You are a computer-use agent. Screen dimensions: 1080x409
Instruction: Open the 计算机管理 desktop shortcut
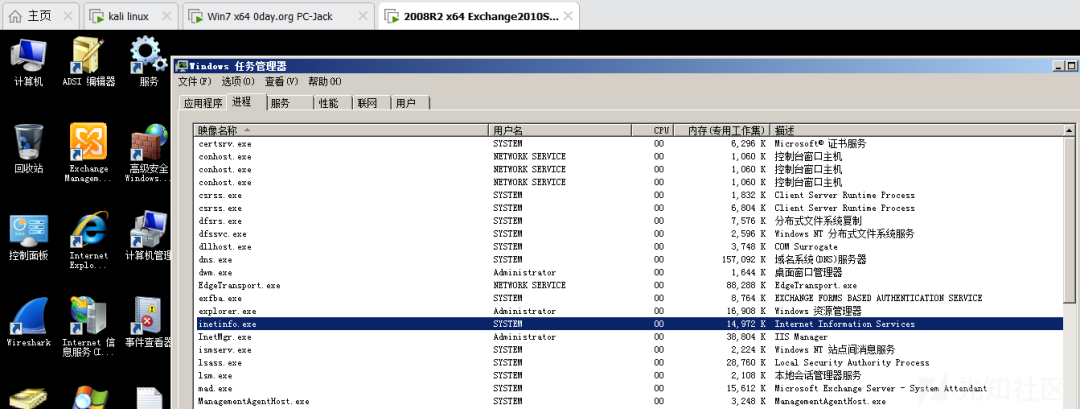[x=148, y=236]
